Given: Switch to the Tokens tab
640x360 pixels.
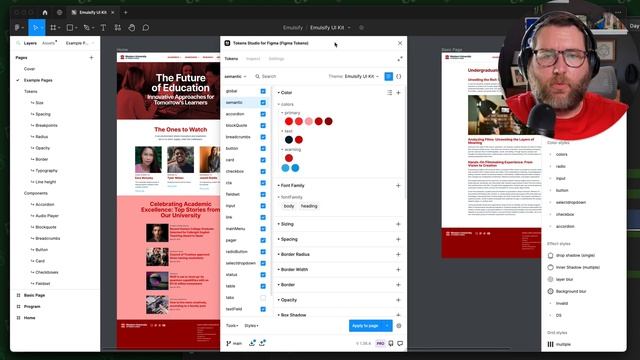Looking at the screenshot, I should [231, 59].
